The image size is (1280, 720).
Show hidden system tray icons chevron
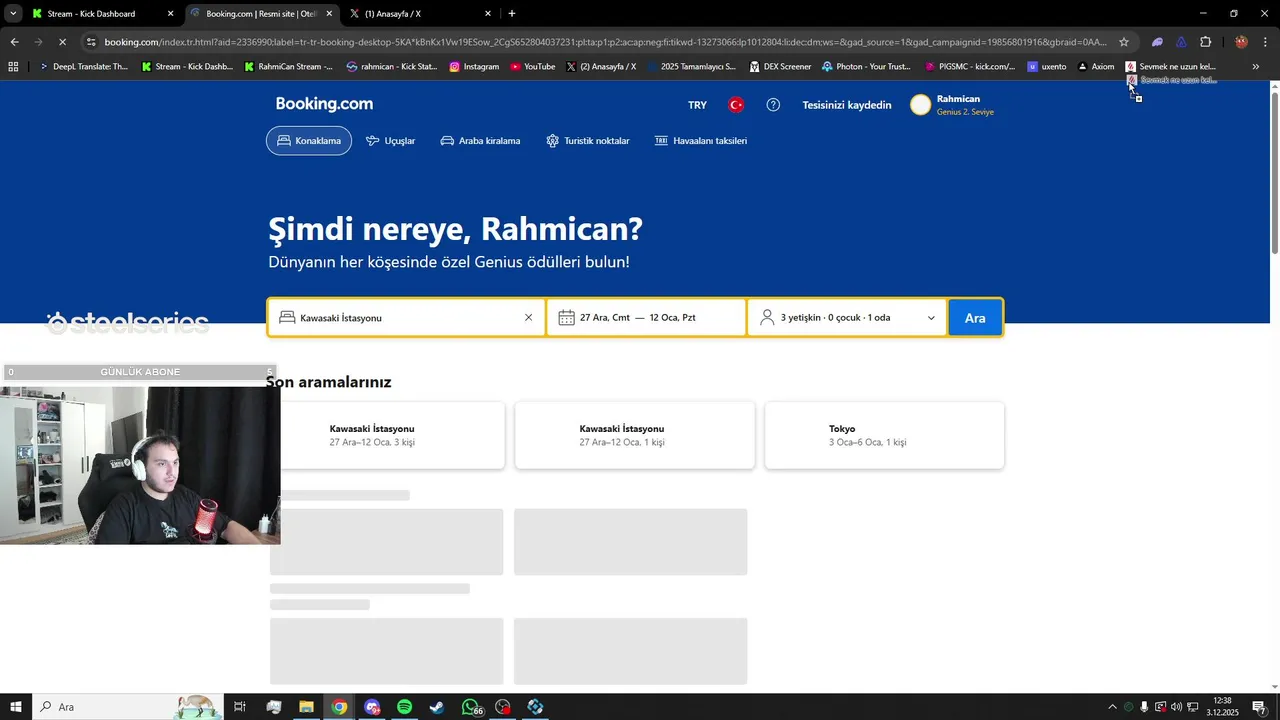(x=1112, y=707)
